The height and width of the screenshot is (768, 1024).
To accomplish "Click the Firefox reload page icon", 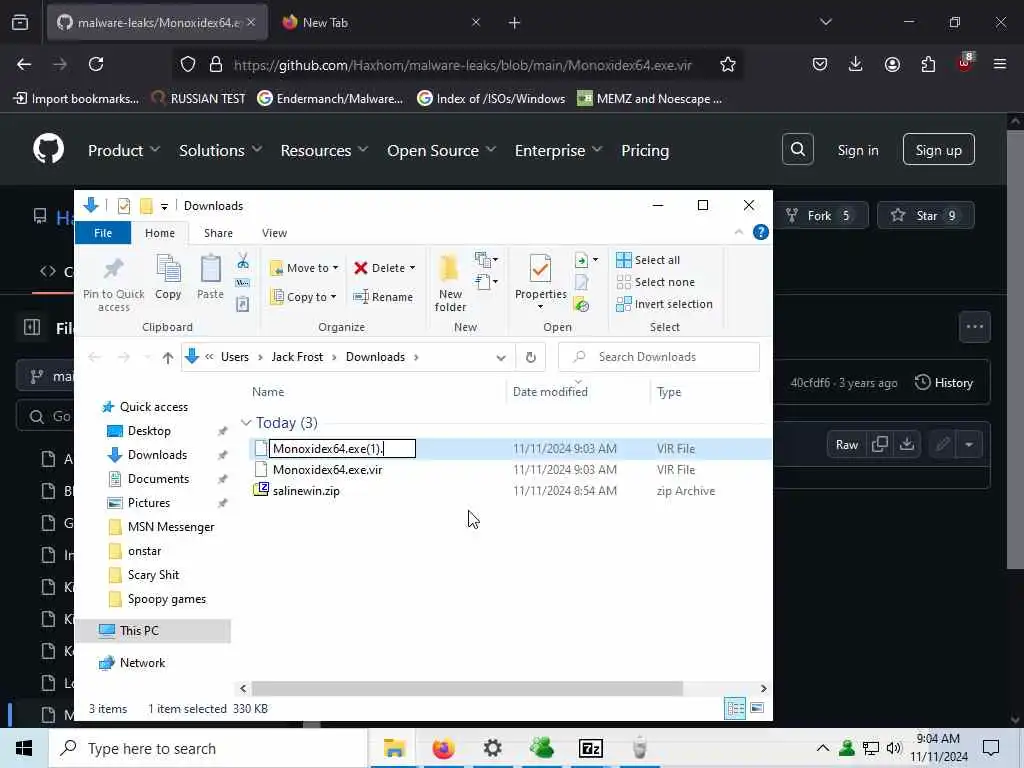I will (x=96, y=64).
